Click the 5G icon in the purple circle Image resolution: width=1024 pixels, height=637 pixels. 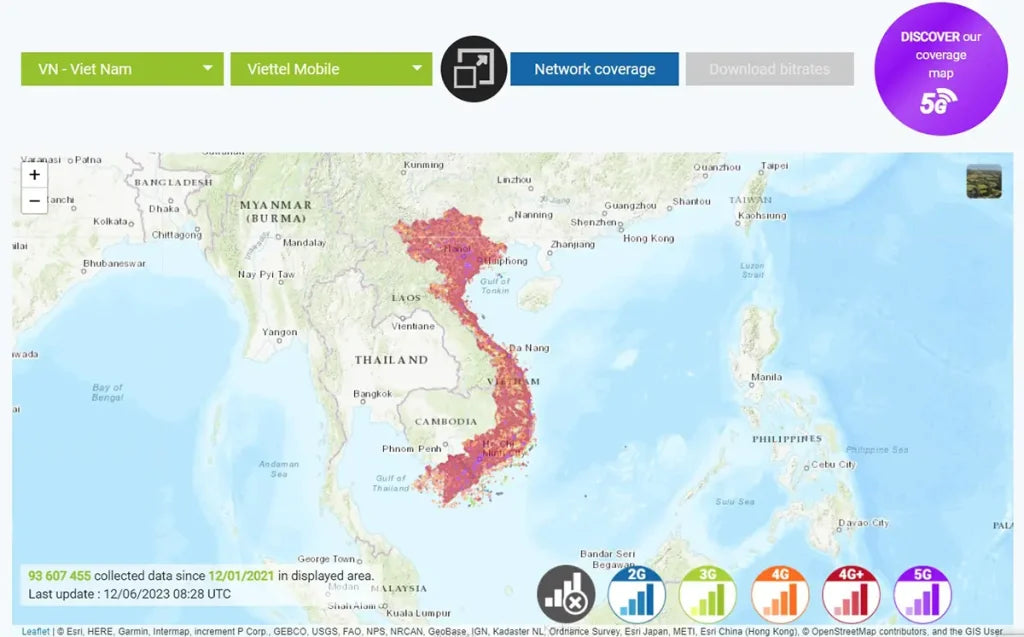pyautogui.click(x=938, y=101)
